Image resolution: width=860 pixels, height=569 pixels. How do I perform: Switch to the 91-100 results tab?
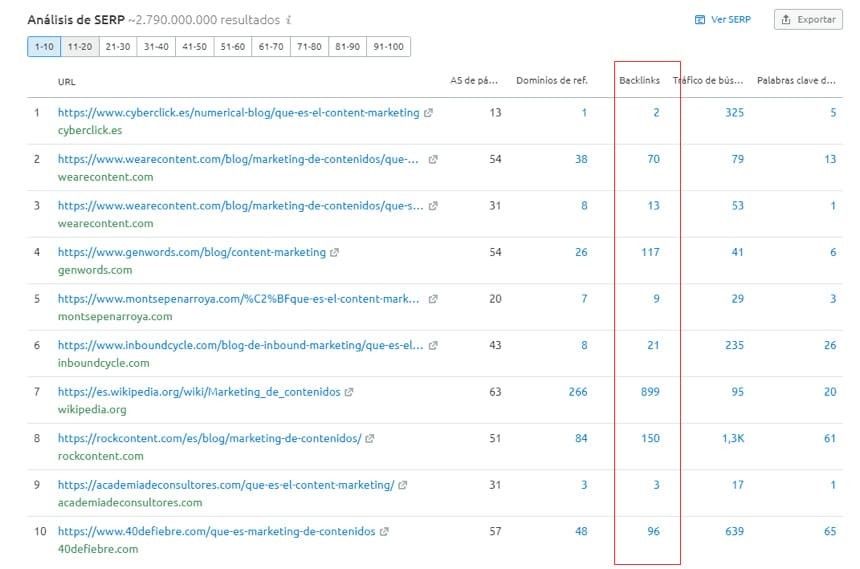(388, 47)
